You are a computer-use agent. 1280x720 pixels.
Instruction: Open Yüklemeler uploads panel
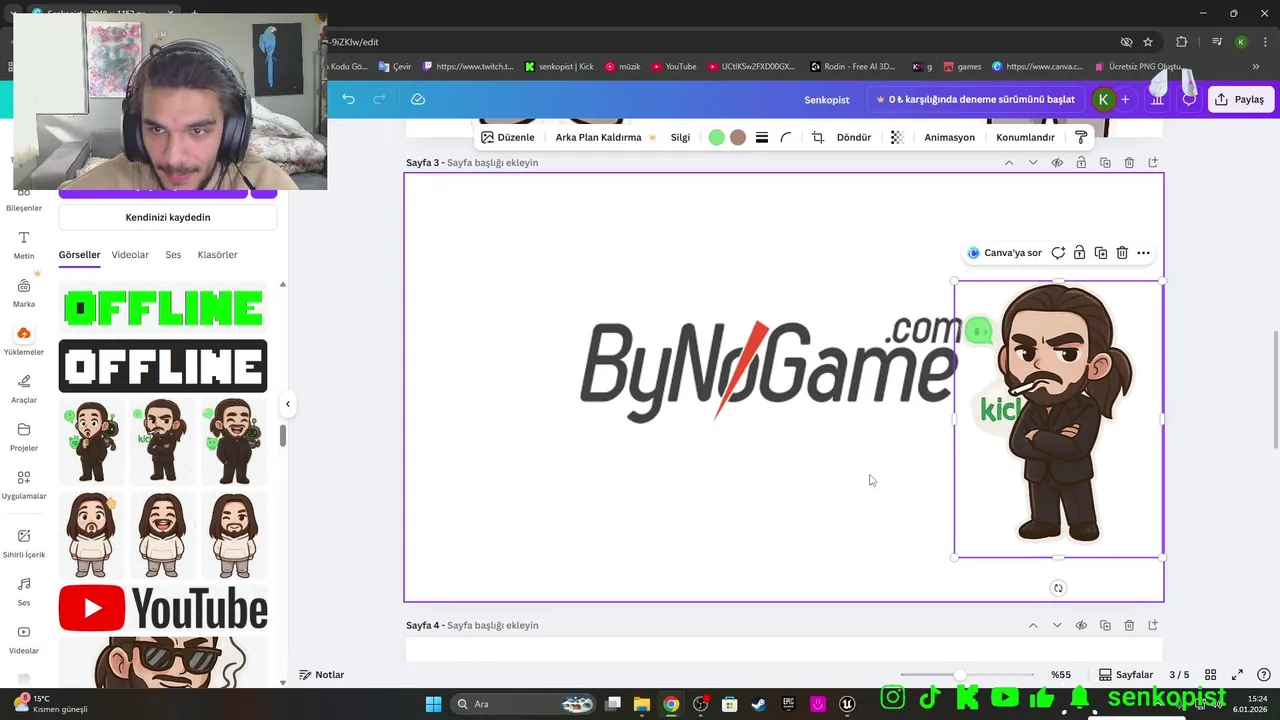(24, 341)
